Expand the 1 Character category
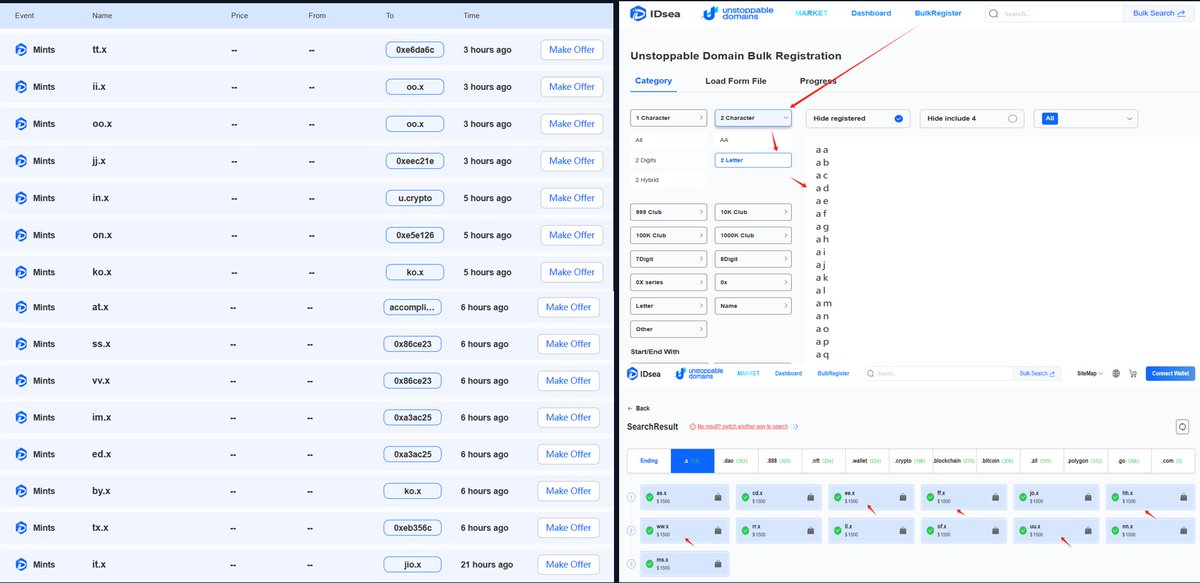This screenshot has height=583, width=1200. (669, 118)
